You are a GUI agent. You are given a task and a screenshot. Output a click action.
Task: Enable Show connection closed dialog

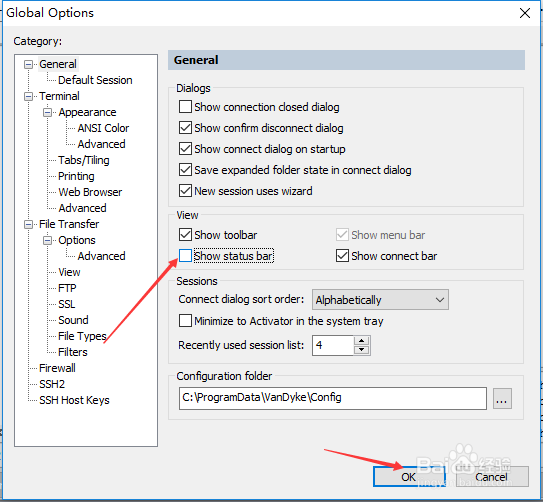point(185,107)
